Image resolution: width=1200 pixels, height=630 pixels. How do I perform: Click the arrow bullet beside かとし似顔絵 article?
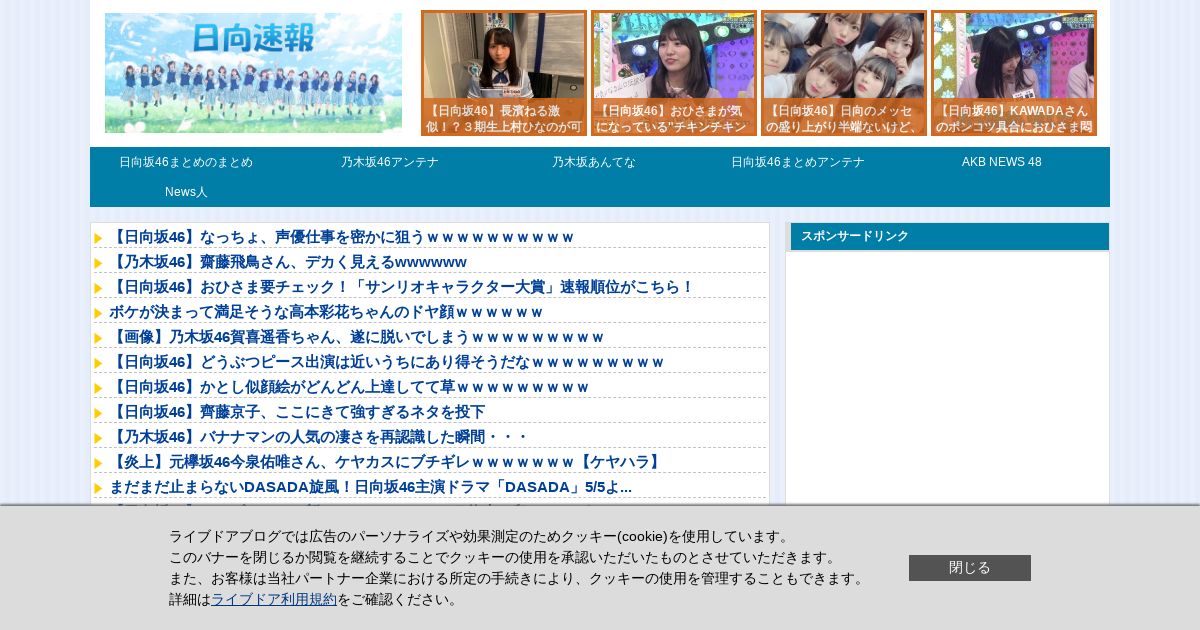click(99, 388)
